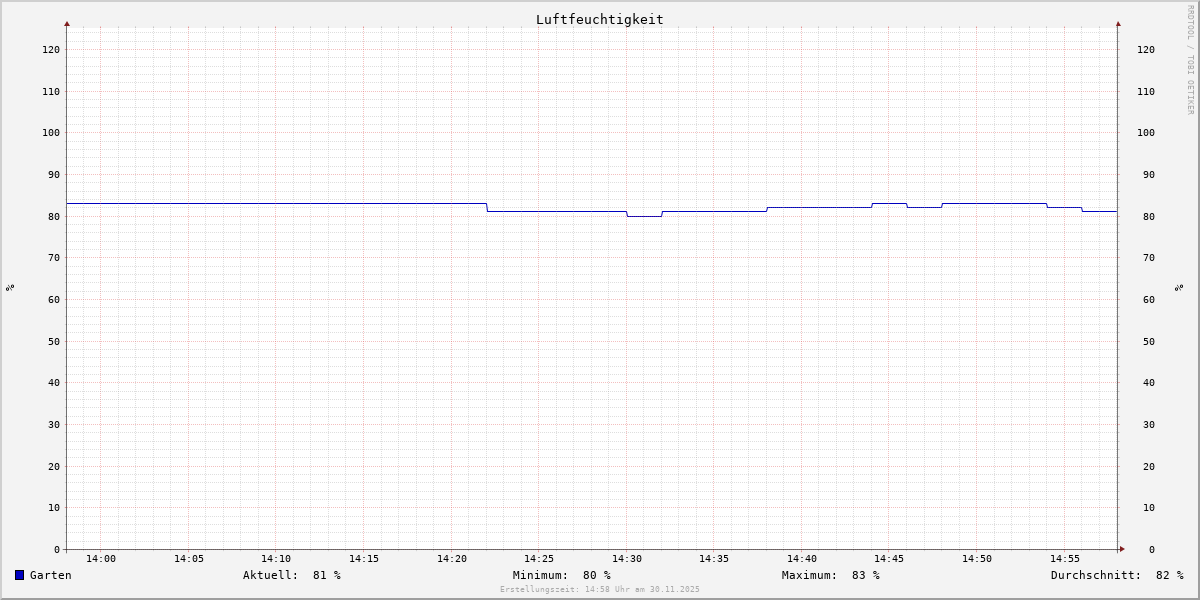Click the 14:20 time axis label

pos(452,559)
